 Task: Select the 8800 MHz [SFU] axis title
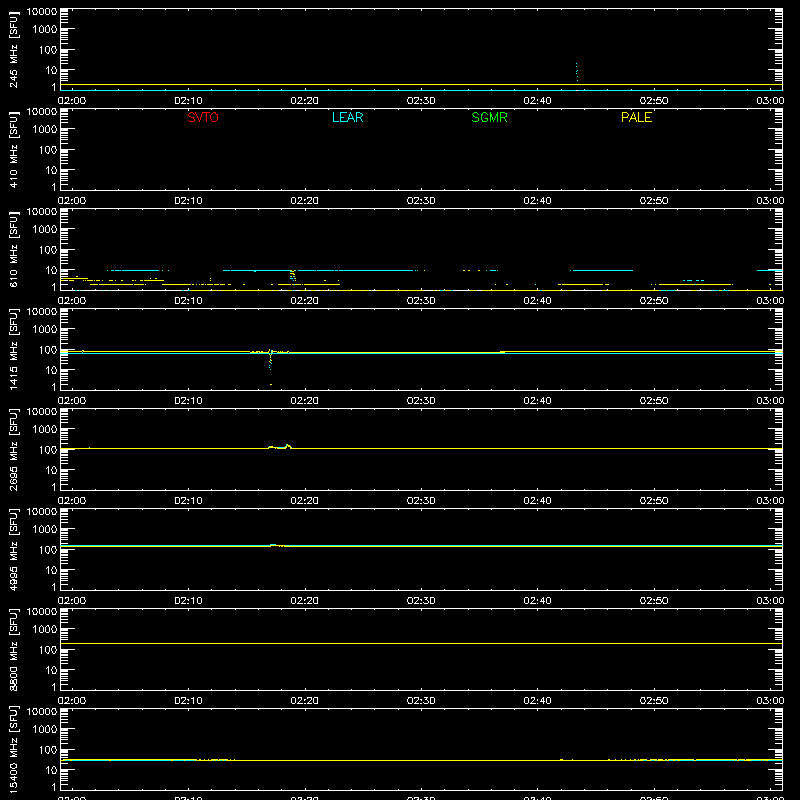13,649
